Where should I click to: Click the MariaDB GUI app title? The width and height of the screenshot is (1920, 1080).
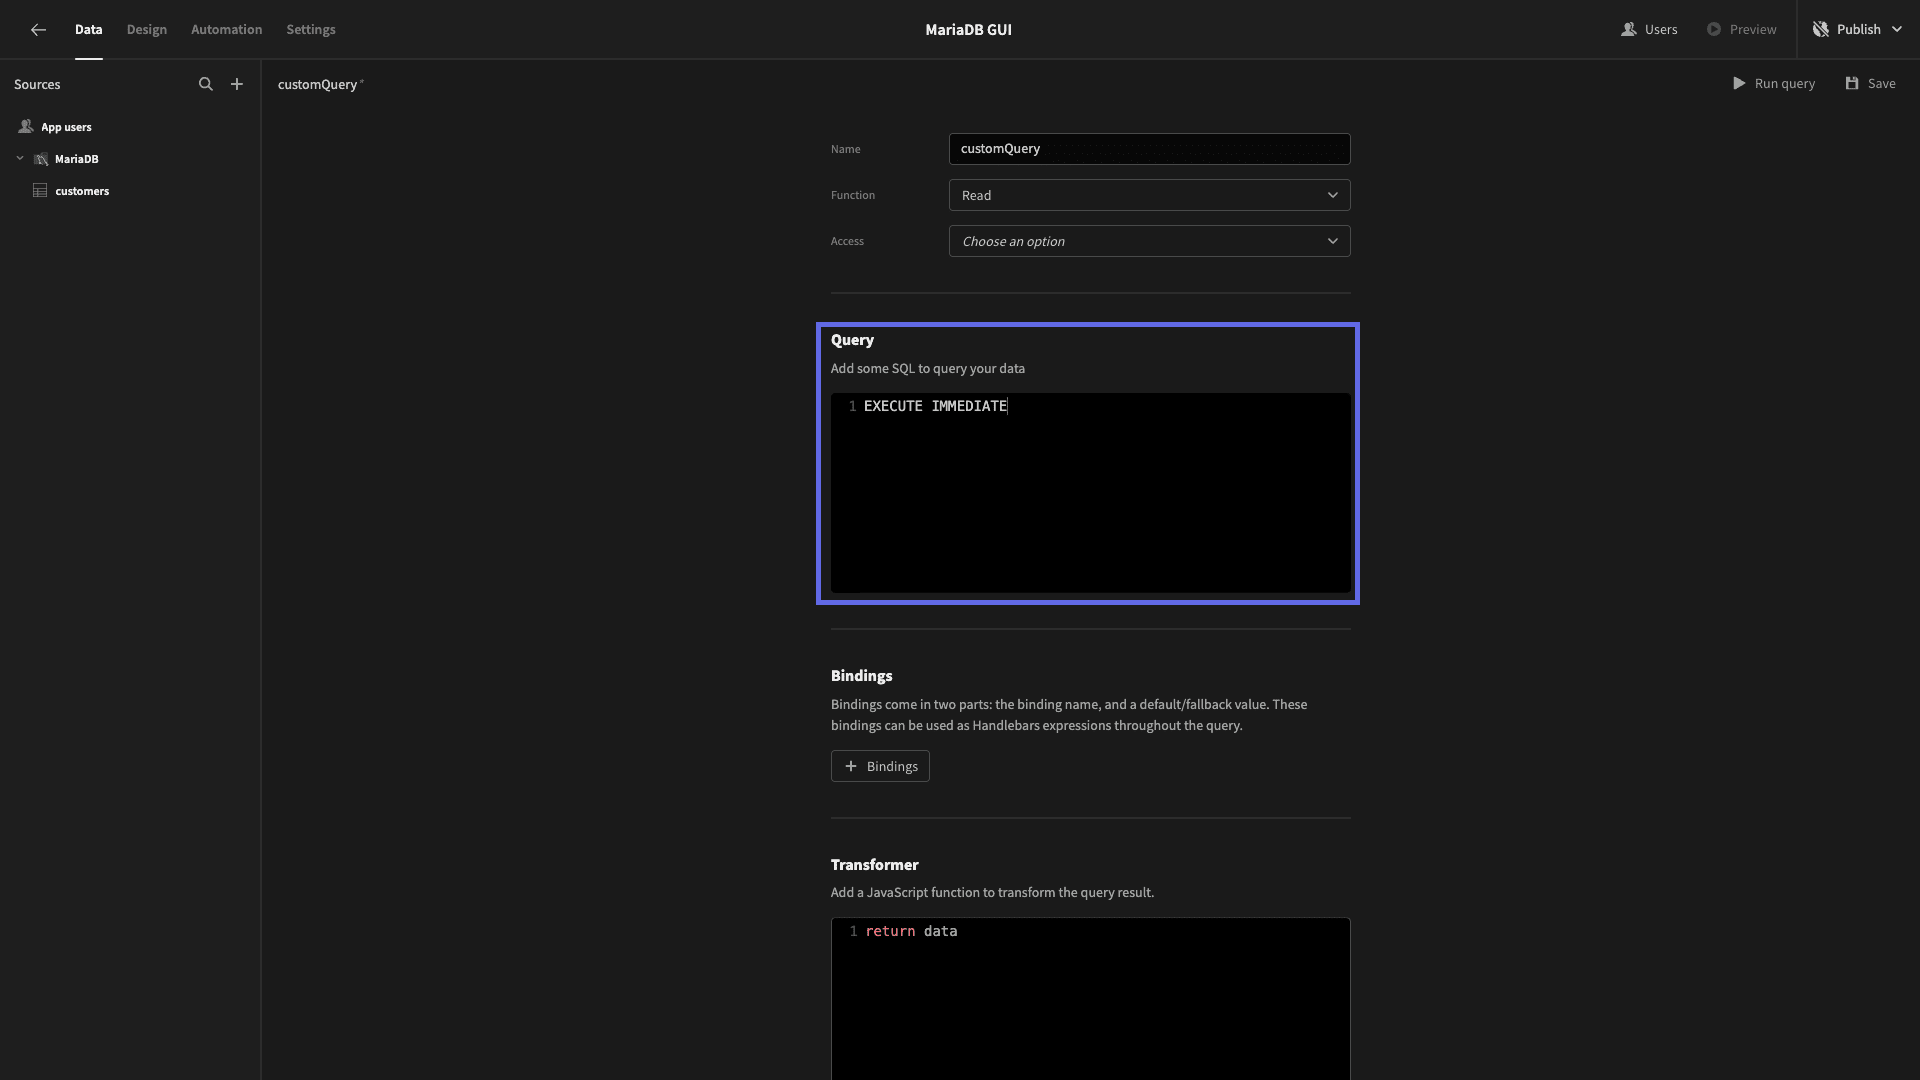point(968,30)
